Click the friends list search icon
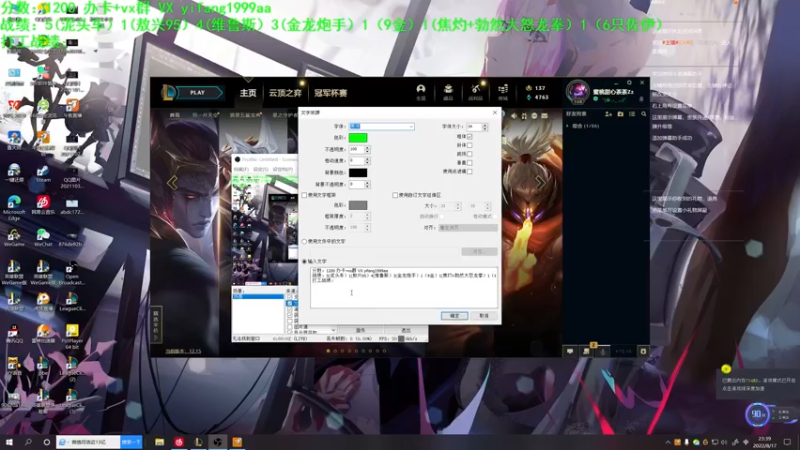Viewport: 800px width, 450px height. [643, 114]
